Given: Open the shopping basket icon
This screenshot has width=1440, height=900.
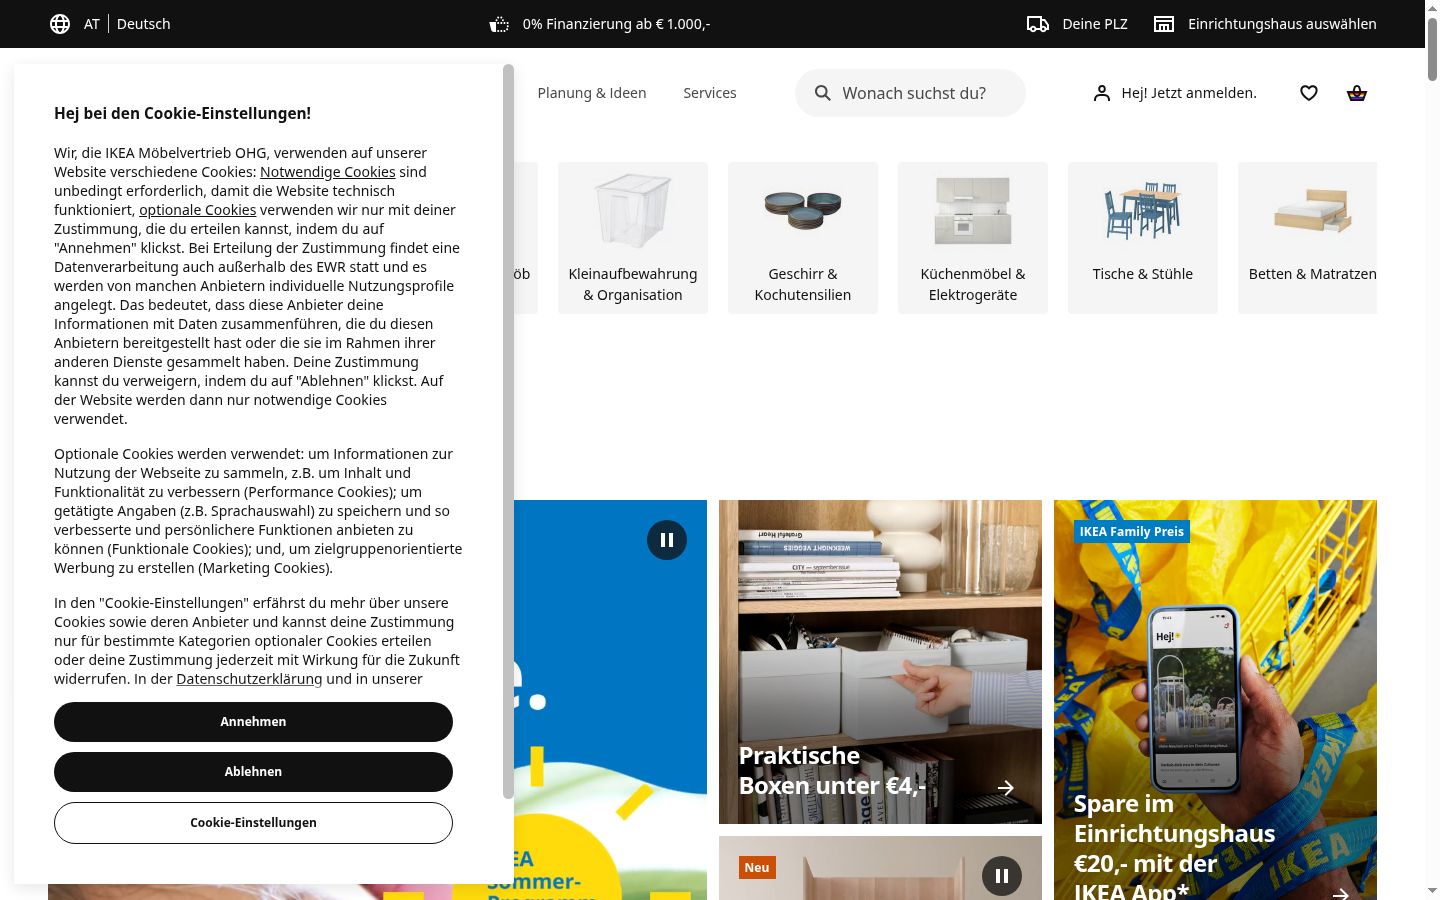Looking at the screenshot, I should coord(1357,93).
